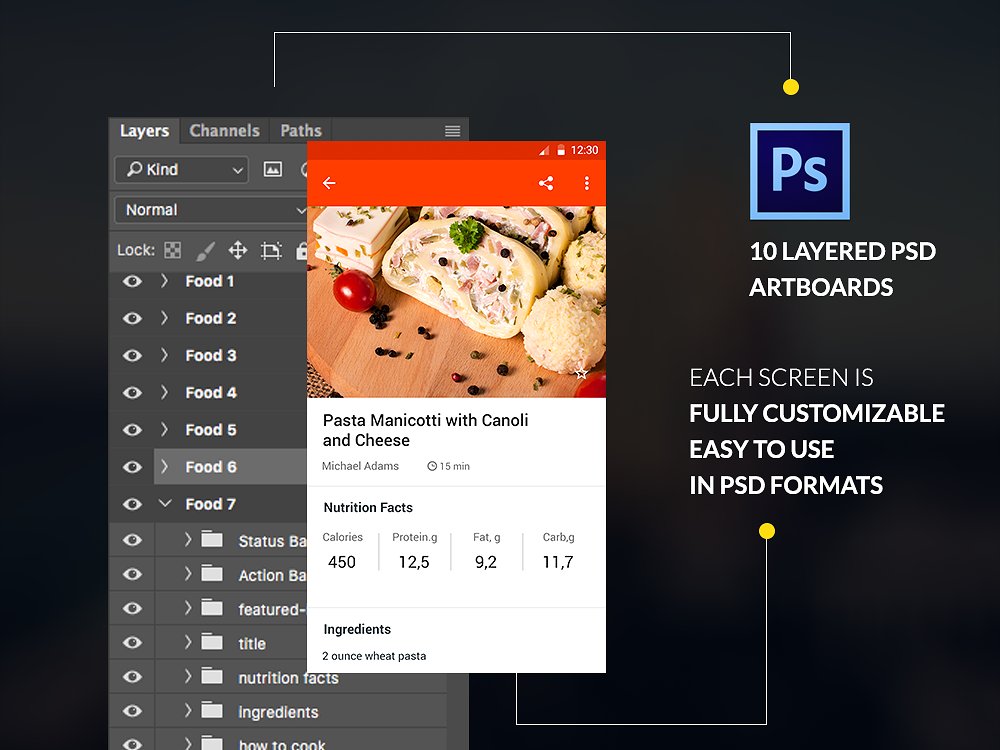1000x750 pixels.
Task: Toggle artboard auto-nesting lock icon
Action: [x=271, y=250]
